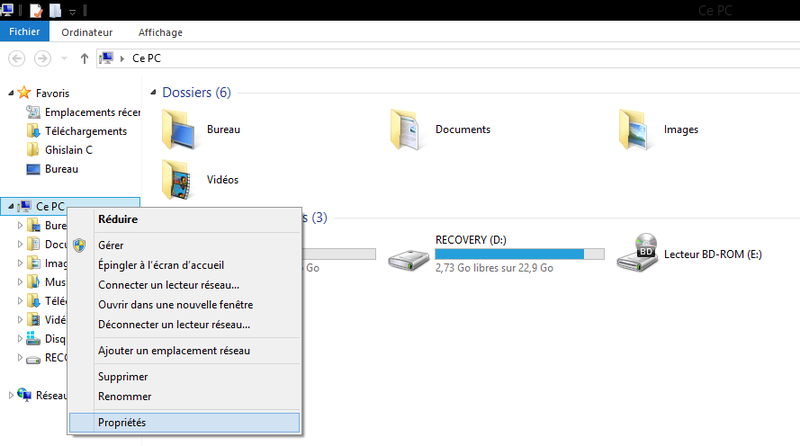Choose Connecter un lecteur réseau...
800x446 pixels.
pyautogui.click(x=184, y=285)
